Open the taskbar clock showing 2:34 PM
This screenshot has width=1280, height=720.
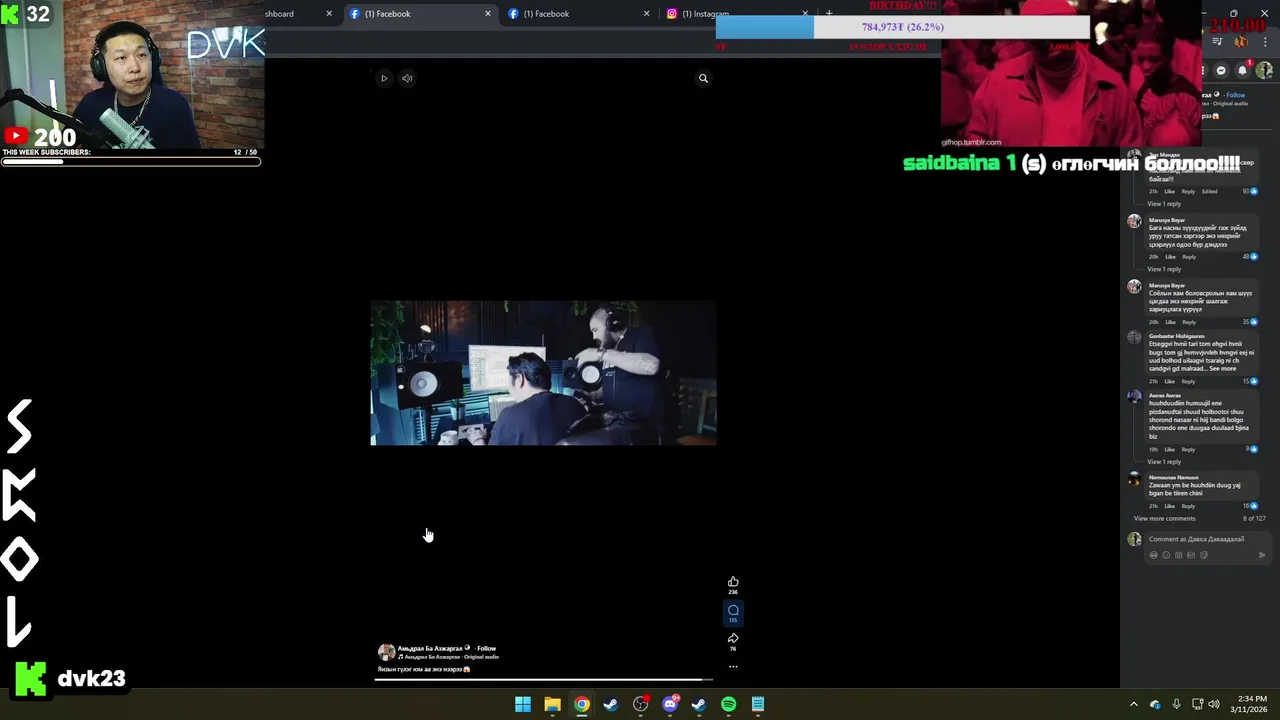pyautogui.click(x=1251, y=704)
